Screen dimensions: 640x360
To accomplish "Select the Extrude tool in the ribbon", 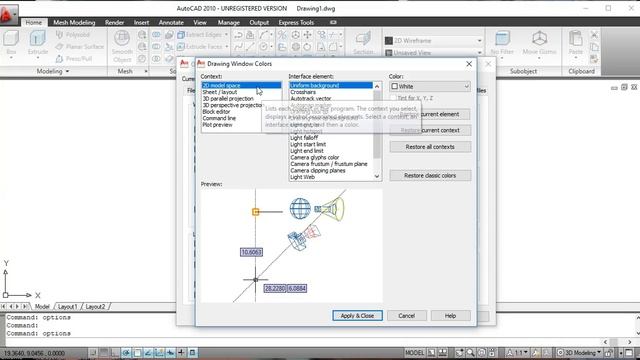I will coord(38,43).
